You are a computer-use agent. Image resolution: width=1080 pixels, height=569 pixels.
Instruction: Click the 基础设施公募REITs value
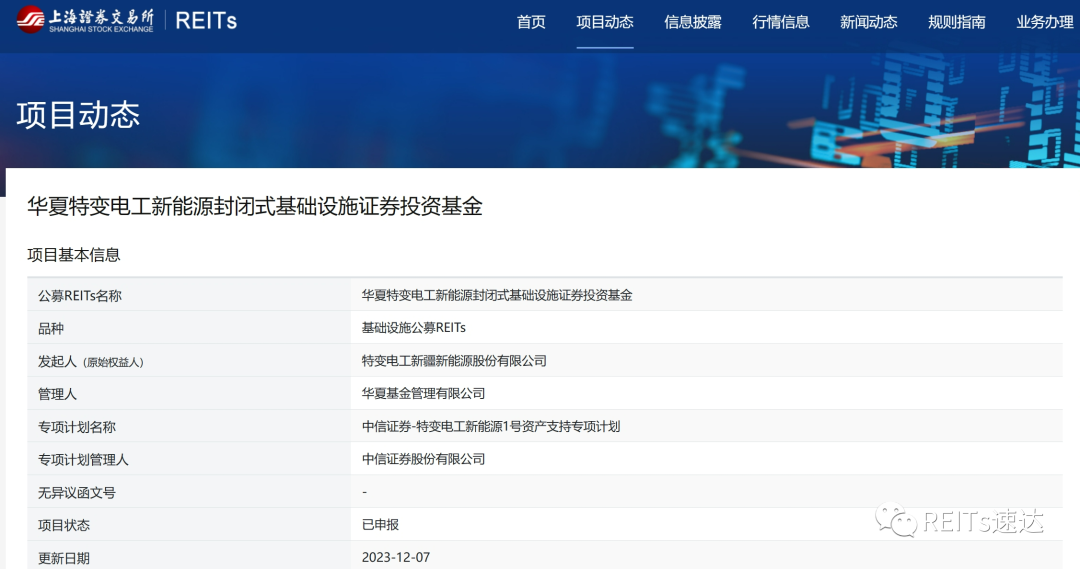pyautogui.click(x=414, y=328)
